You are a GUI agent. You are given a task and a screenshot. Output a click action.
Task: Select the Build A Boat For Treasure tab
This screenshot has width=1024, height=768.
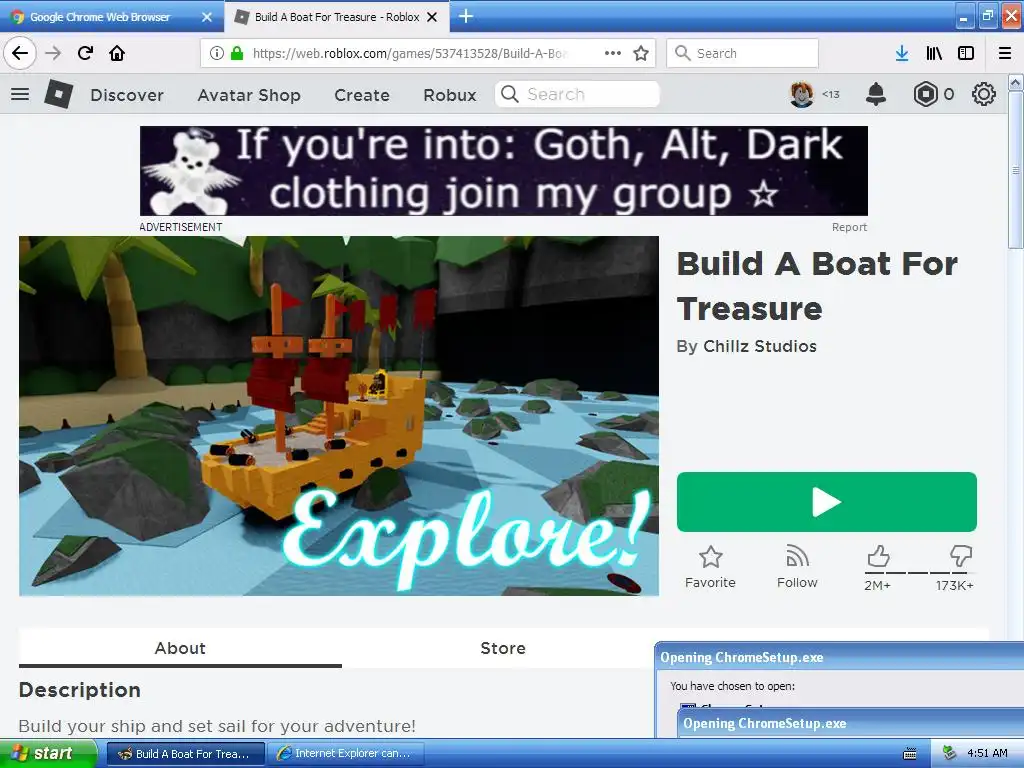(337, 17)
